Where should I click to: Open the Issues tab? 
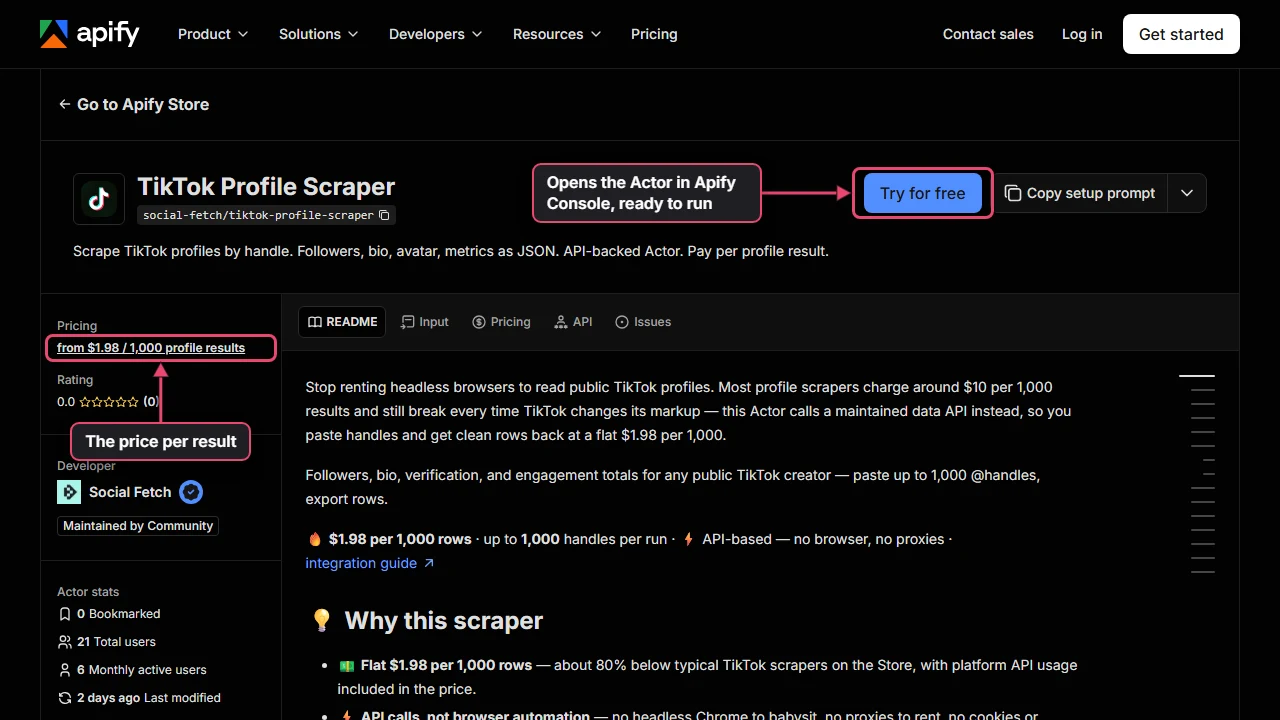click(643, 322)
